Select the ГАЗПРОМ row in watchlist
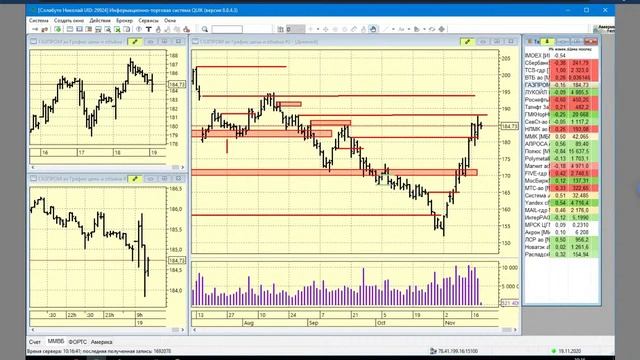The width and height of the screenshot is (640, 360). (561, 85)
